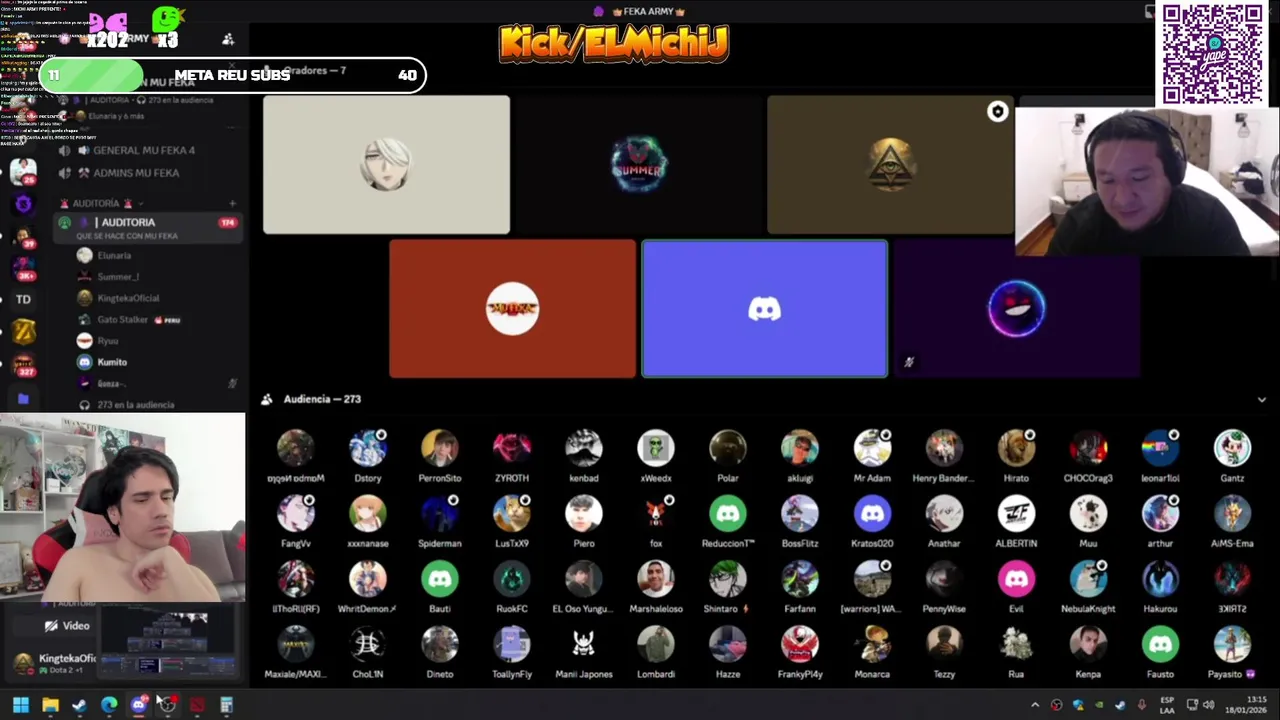Click the blue Discord-logo speaker tile
This screenshot has height=720, width=1280.
764,309
